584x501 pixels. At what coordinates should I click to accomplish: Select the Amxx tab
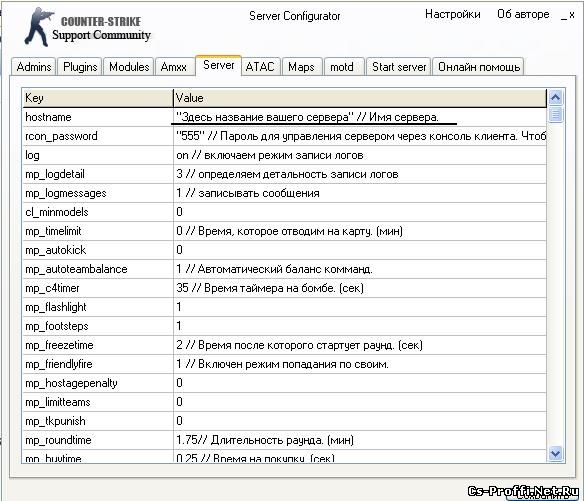(174, 67)
